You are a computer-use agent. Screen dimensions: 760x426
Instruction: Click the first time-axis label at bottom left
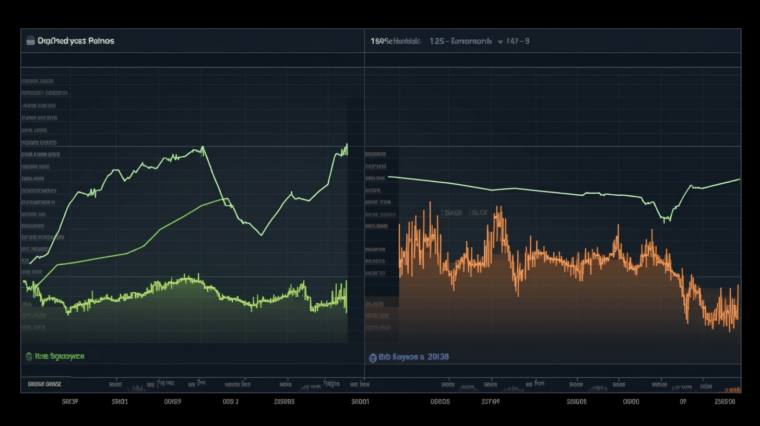(70, 402)
